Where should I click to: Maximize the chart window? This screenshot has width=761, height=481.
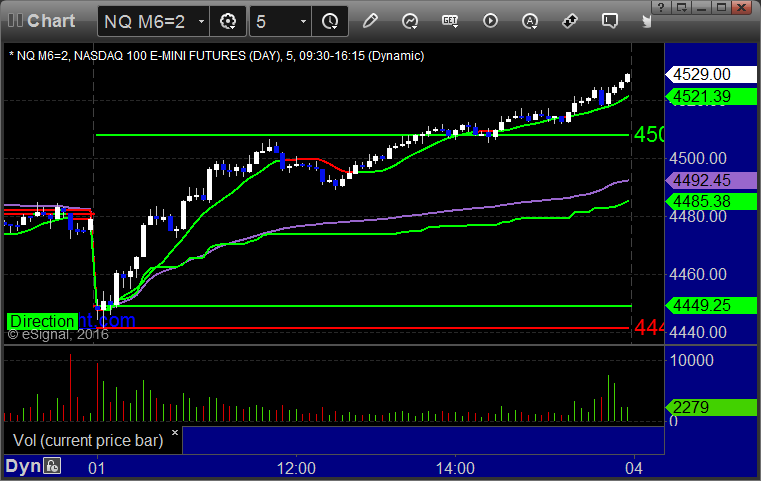[x=722, y=7]
